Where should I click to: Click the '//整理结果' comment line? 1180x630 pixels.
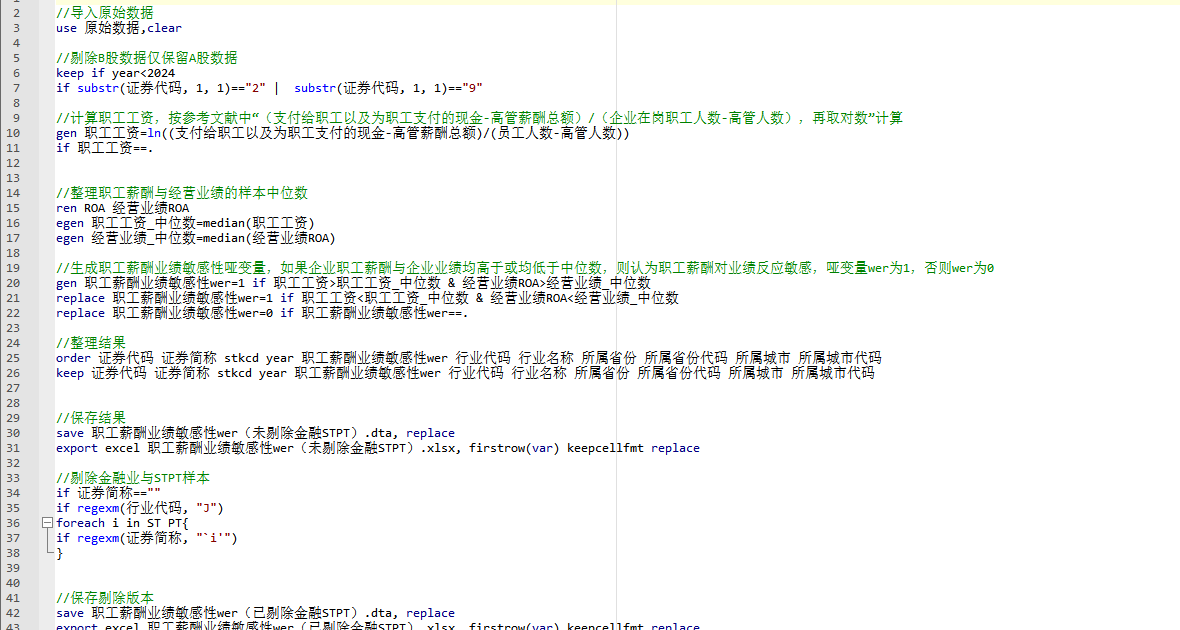91,343
